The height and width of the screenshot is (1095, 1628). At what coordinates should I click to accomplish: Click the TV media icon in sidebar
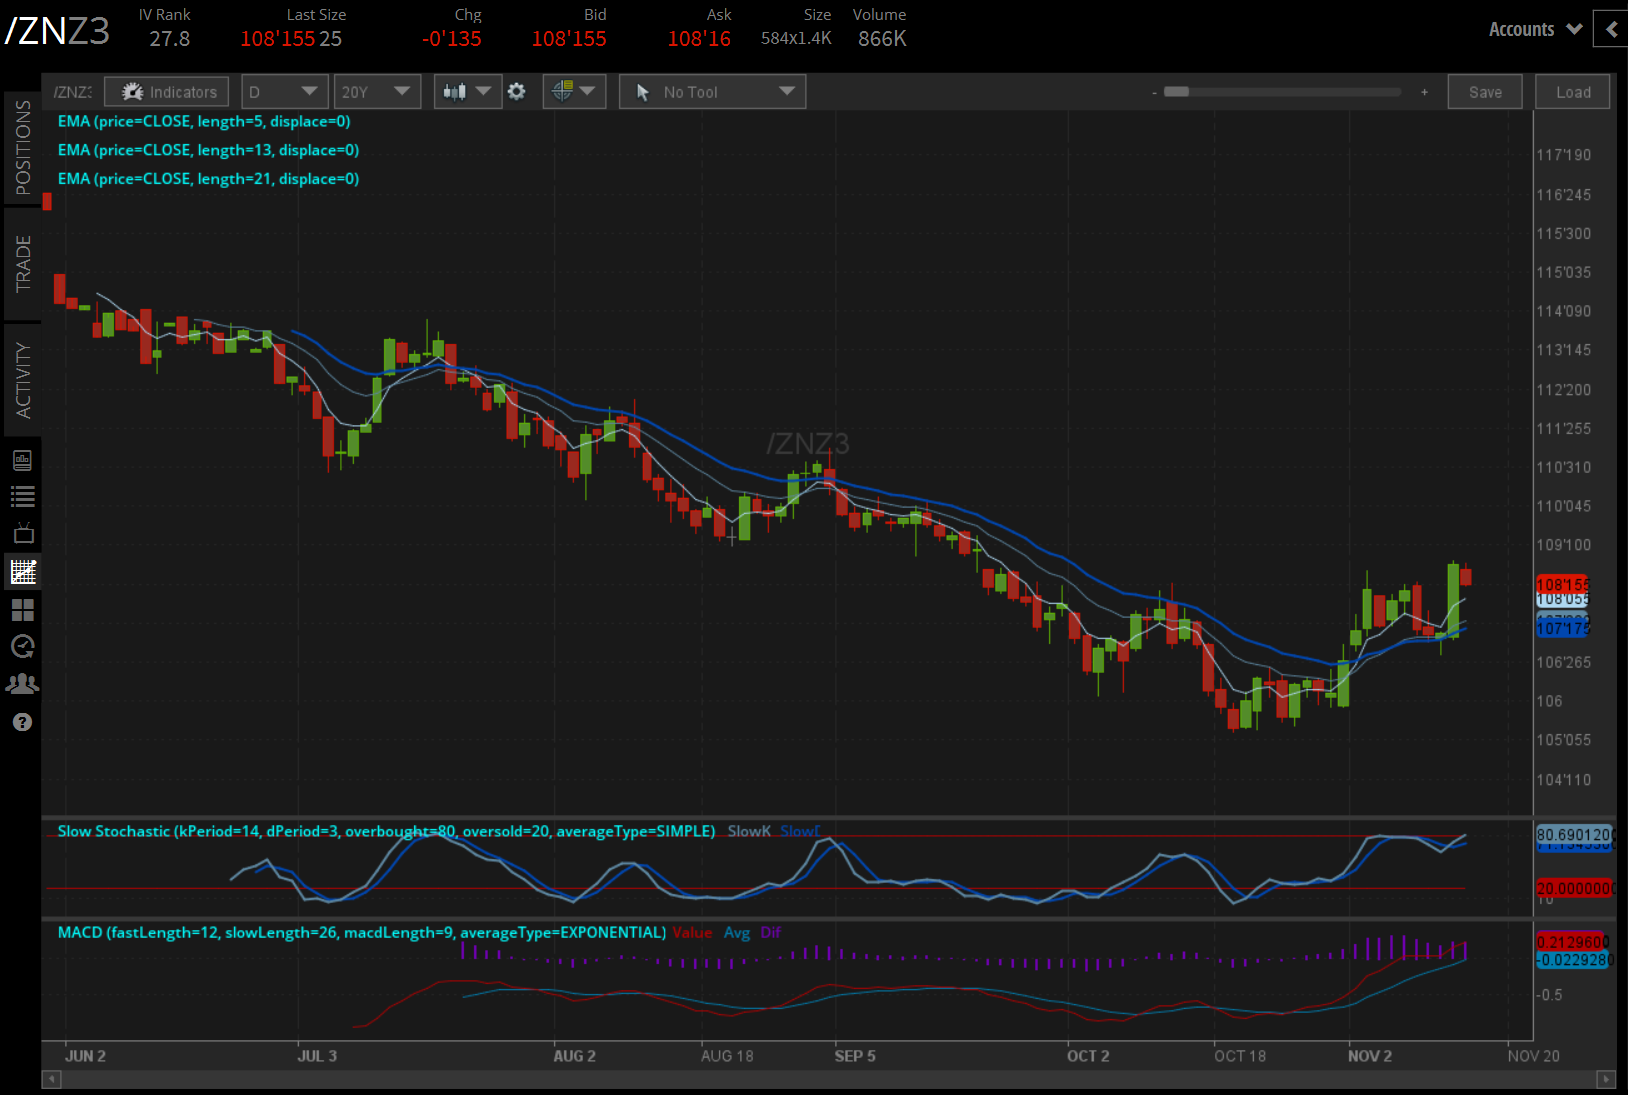pyautogui.click(x=22, y=533)
